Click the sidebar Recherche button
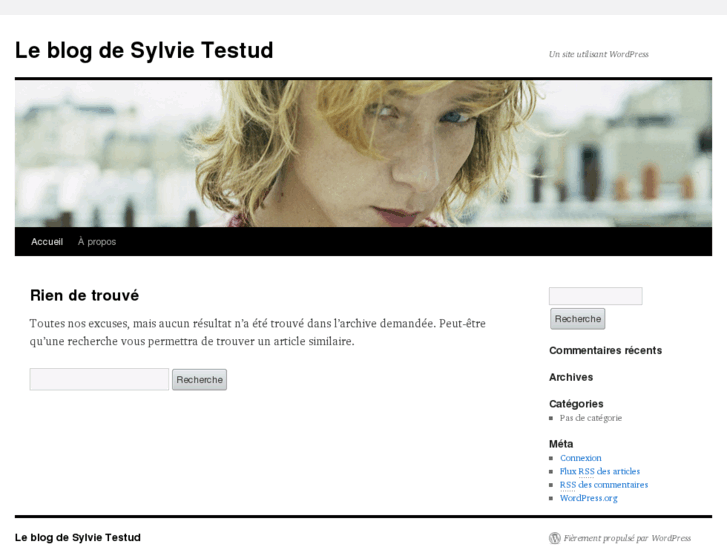Screen dimensions: 727x545 coord(578,319)
